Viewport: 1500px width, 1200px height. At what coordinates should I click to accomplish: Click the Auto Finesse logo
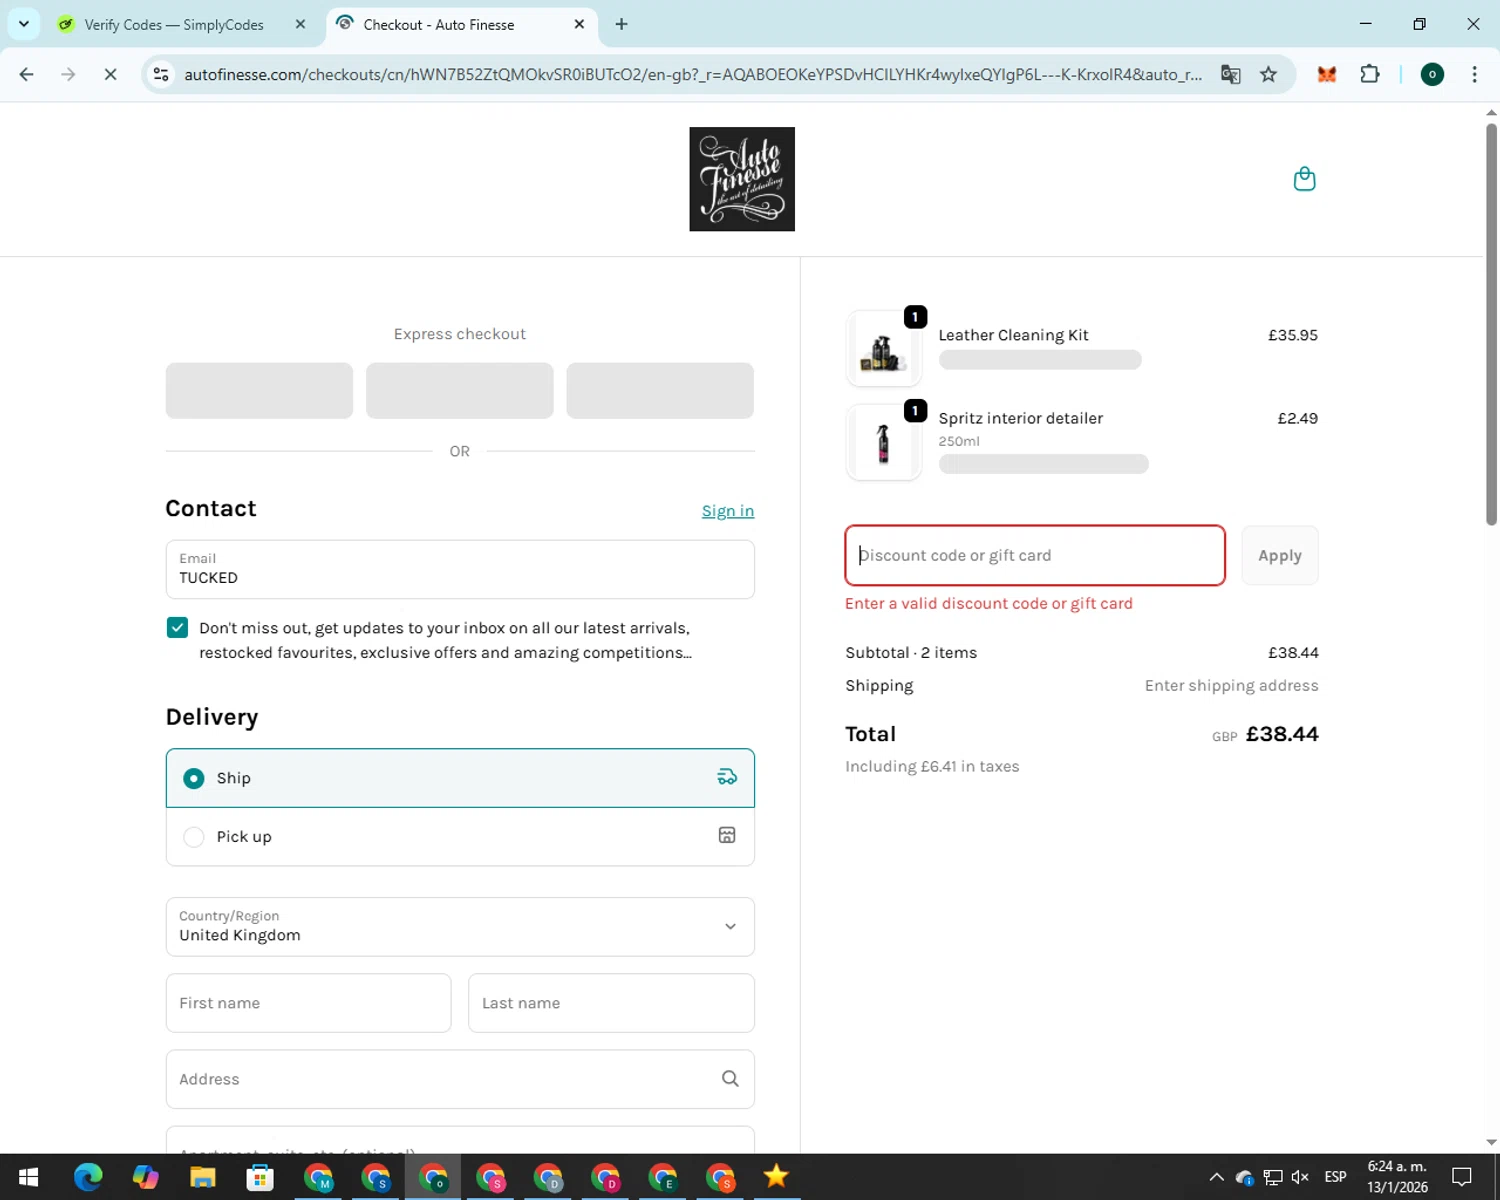[x=742, y=179]
